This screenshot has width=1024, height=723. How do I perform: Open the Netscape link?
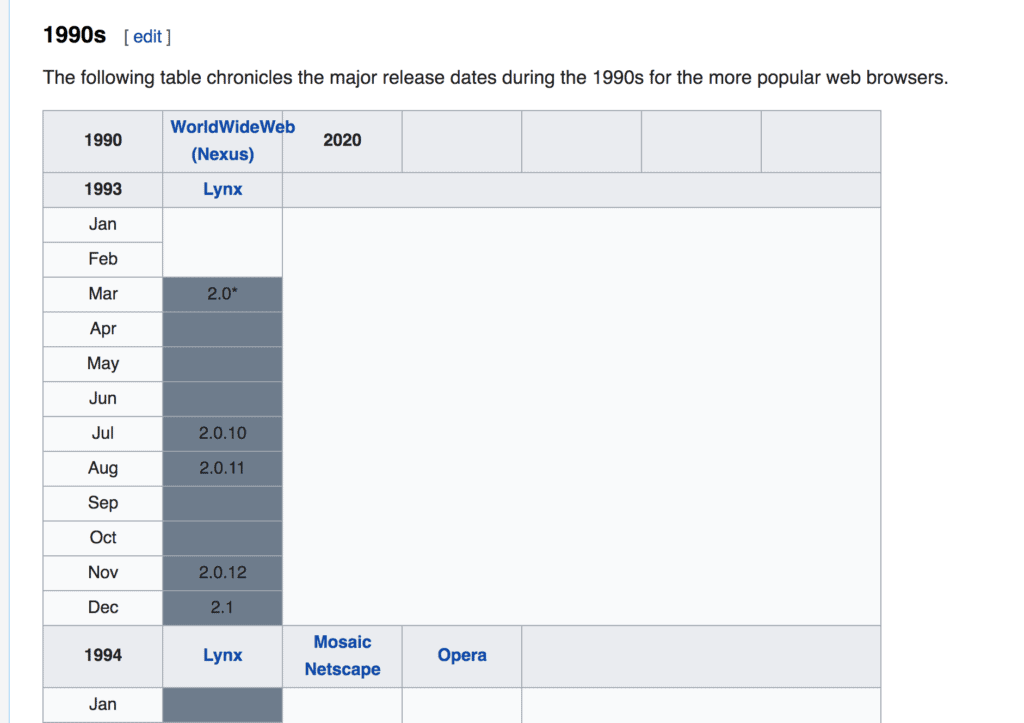tap(342, 669)
